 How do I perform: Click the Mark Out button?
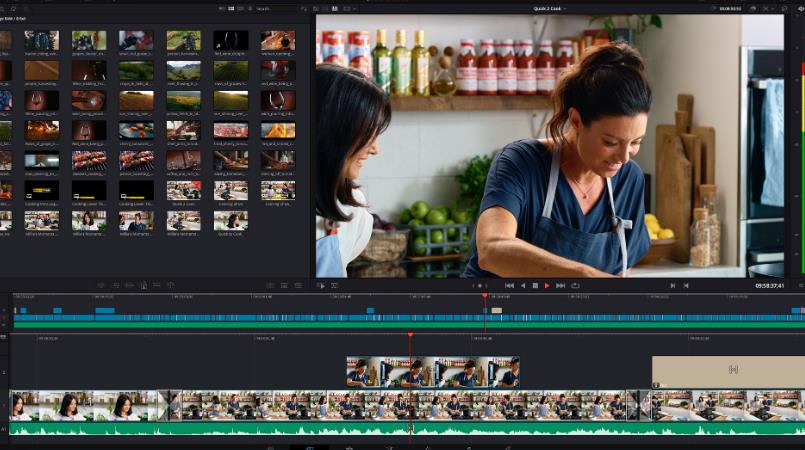click(686, 285)
